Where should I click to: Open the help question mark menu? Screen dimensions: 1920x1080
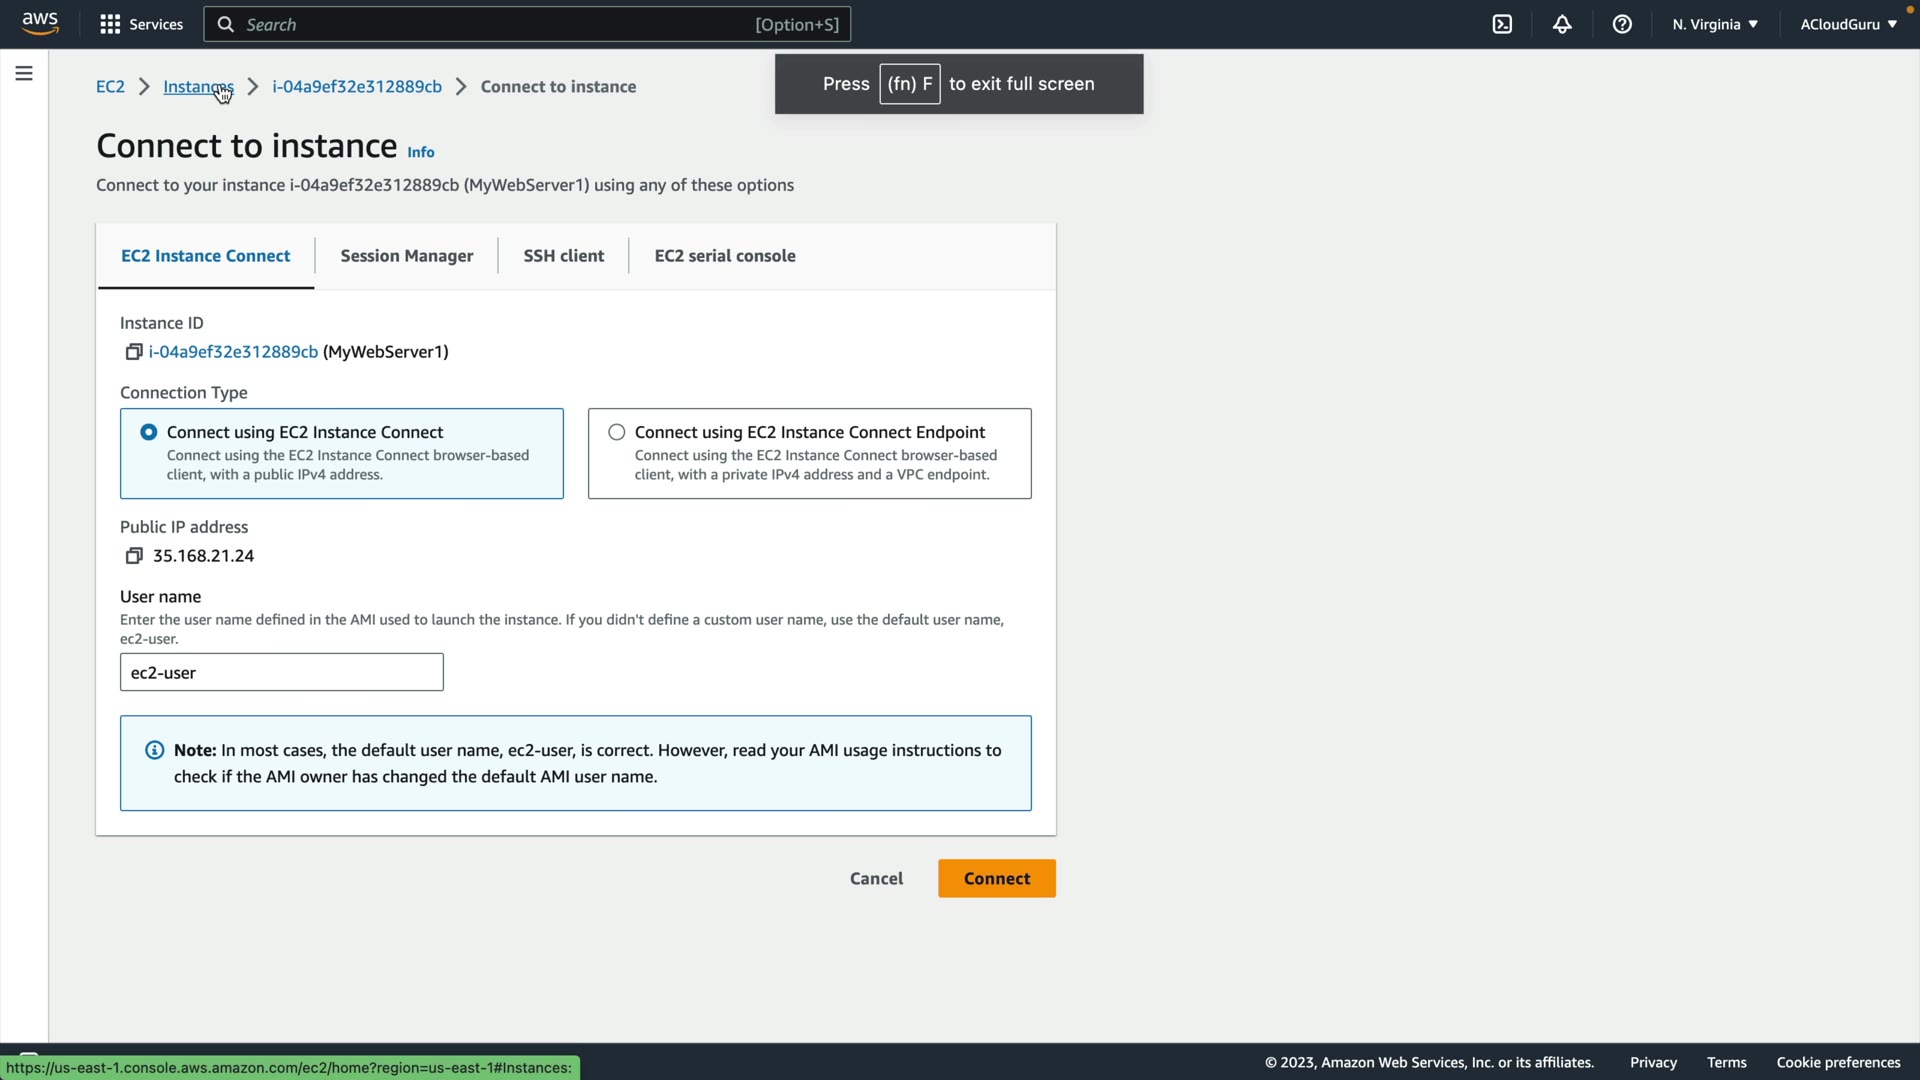coord(1622,24)
